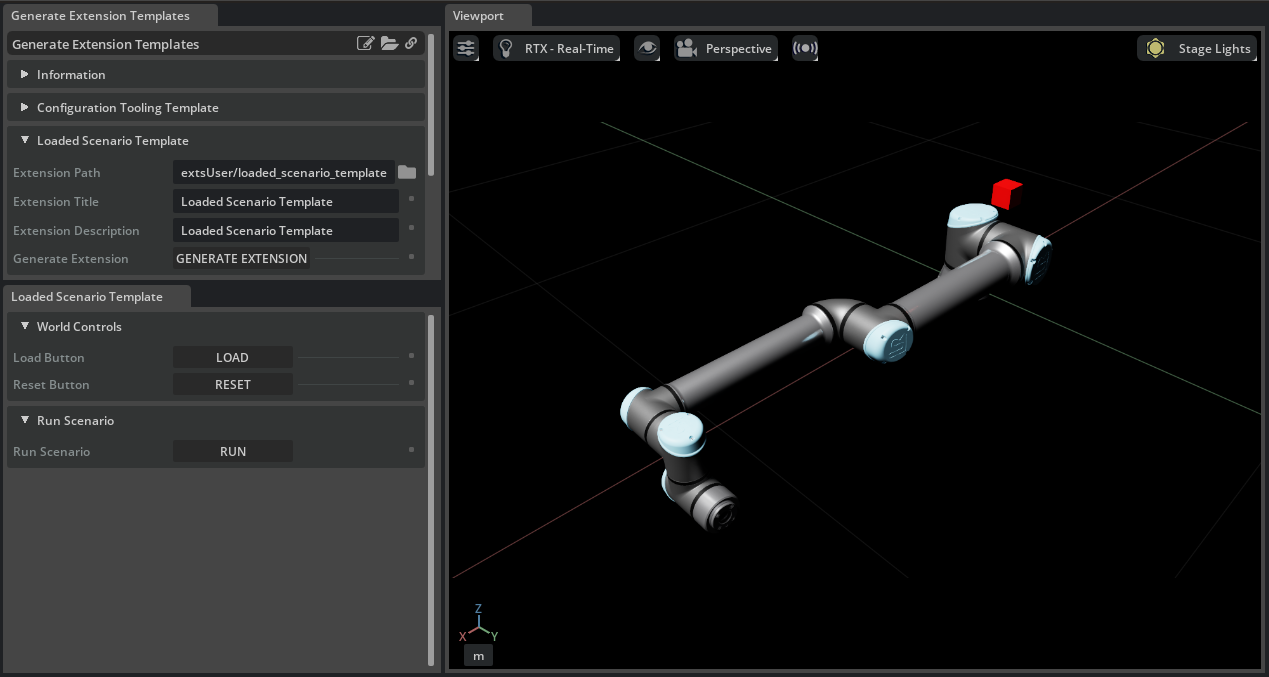Open the Stage Lights menu

coord(1197,48)
